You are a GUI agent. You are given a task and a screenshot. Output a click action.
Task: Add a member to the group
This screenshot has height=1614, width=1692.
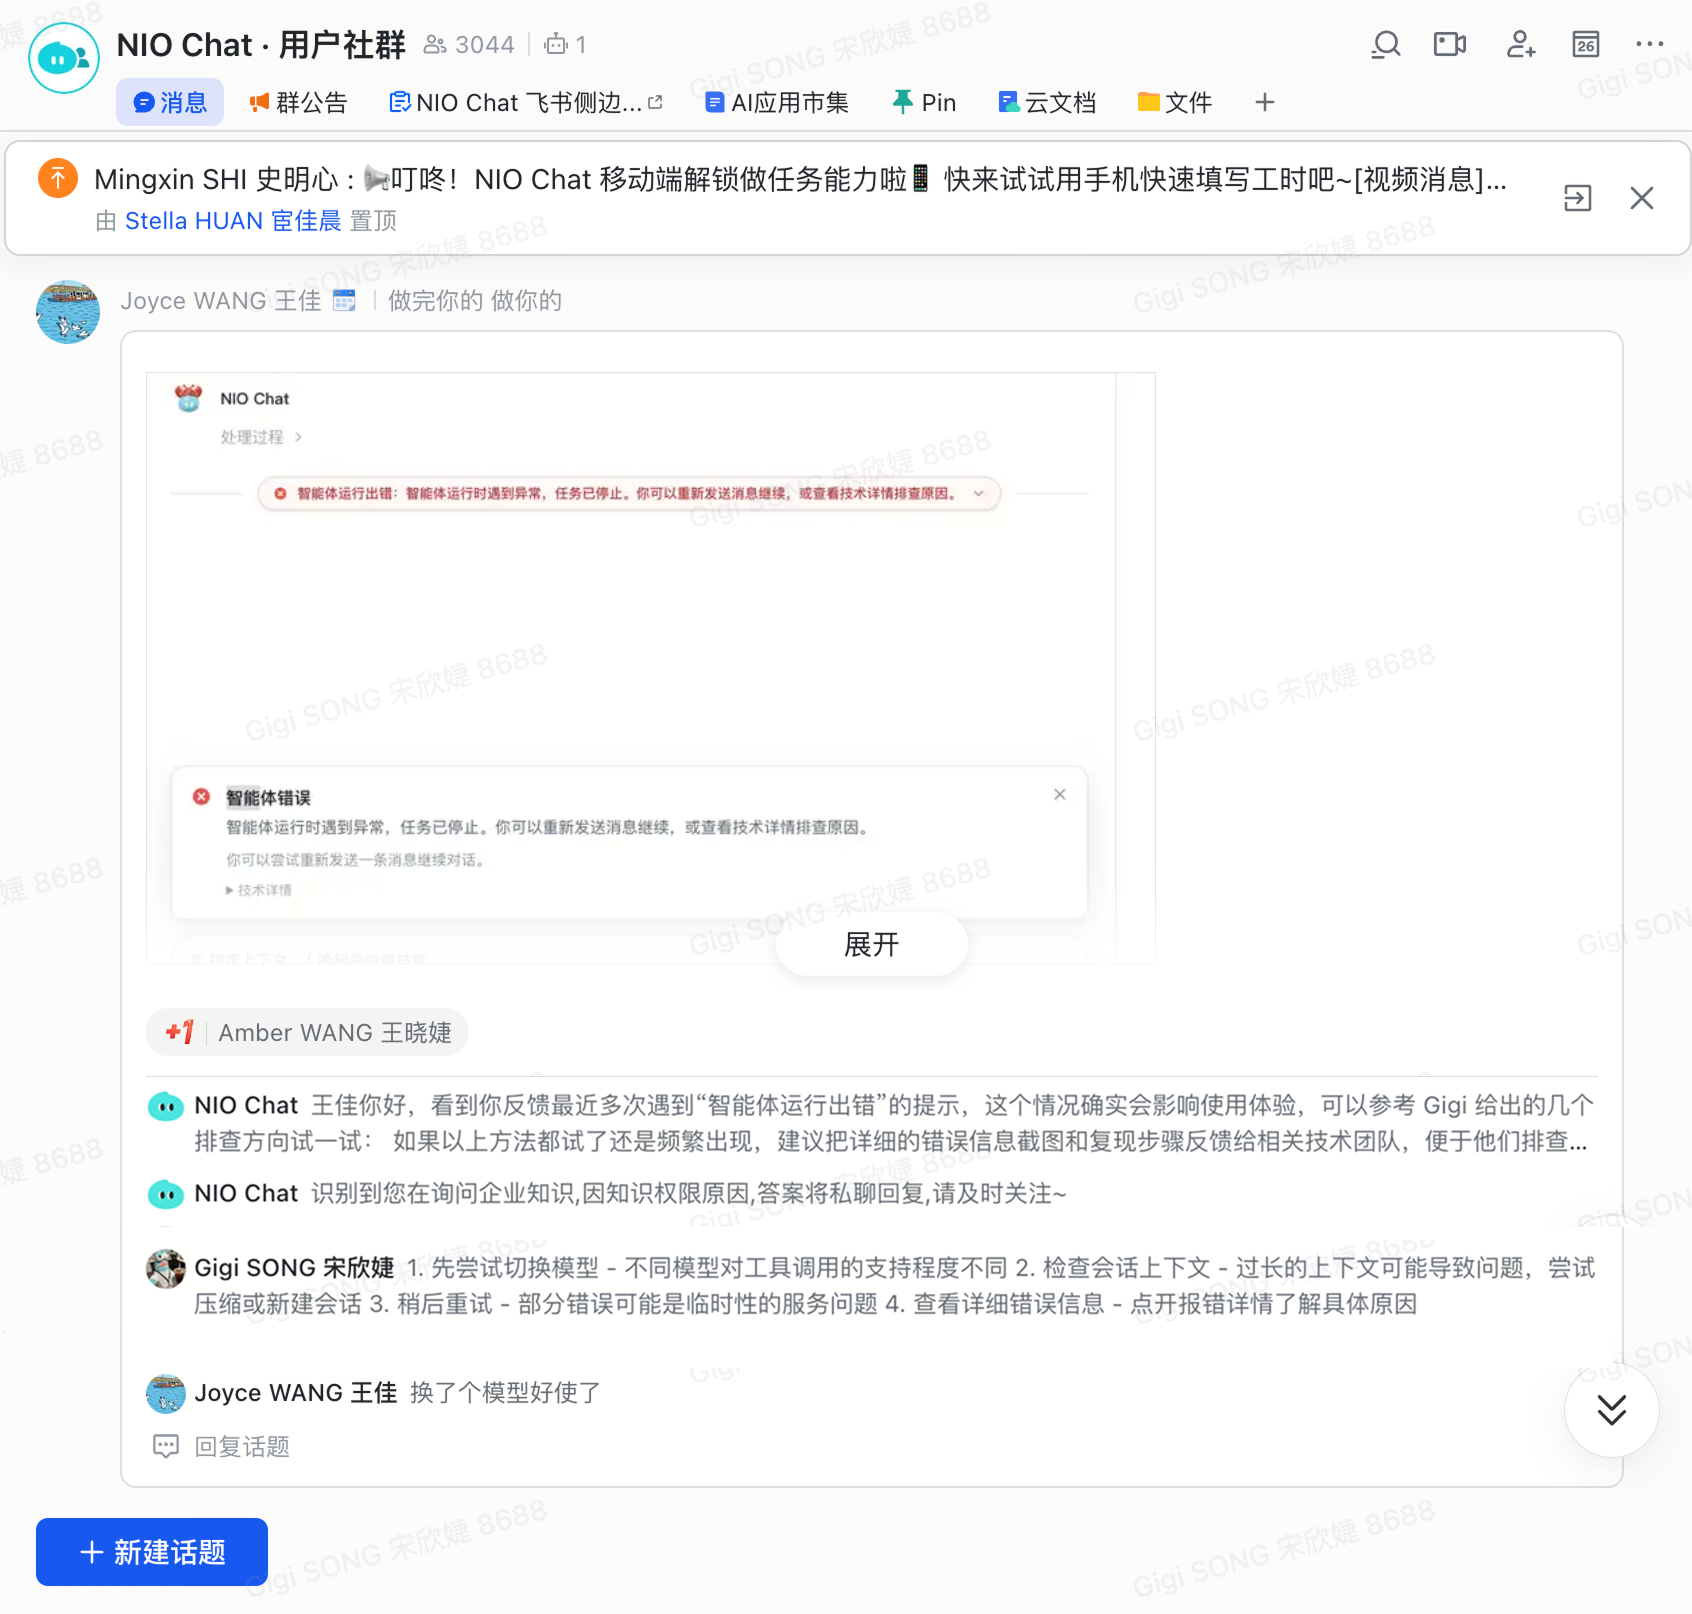(1521, 45)
